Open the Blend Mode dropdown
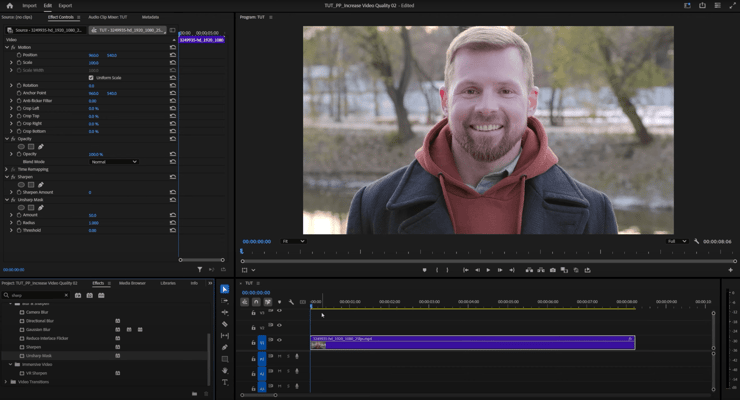This screenshot has height=400, width=740. pyautogui.click(x=114, y=162)
